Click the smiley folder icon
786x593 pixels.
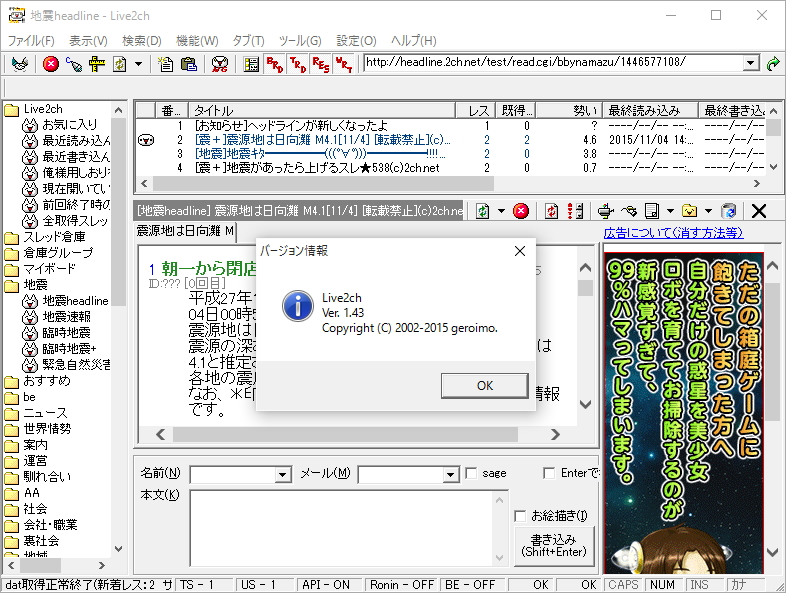tap(690, 211)
